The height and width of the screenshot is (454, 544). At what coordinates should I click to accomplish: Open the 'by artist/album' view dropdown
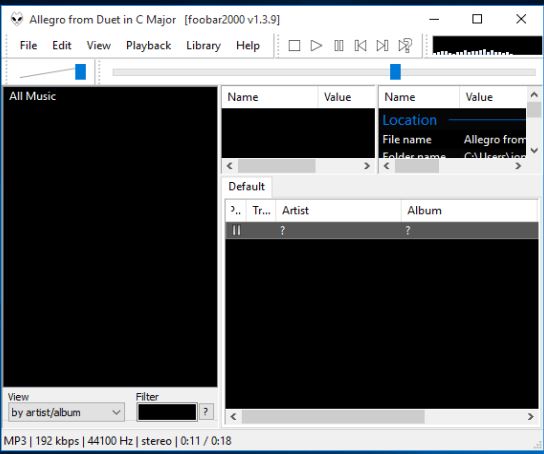coord(66,412)
